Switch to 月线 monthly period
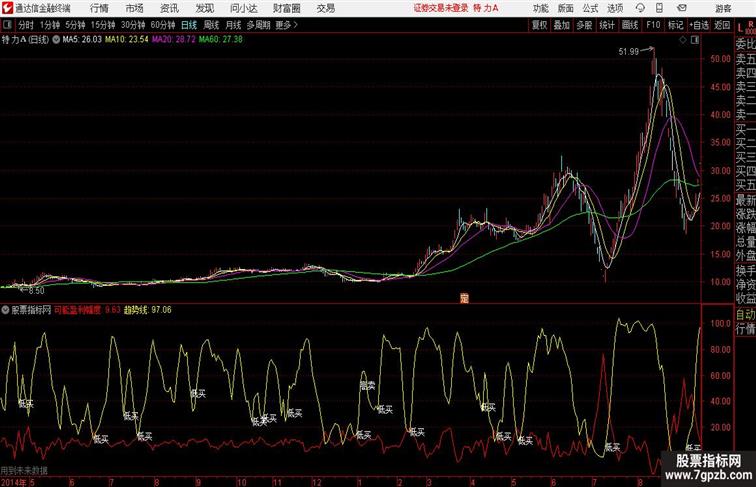Screen dimensions: 756x487 [x=233, y=25]
